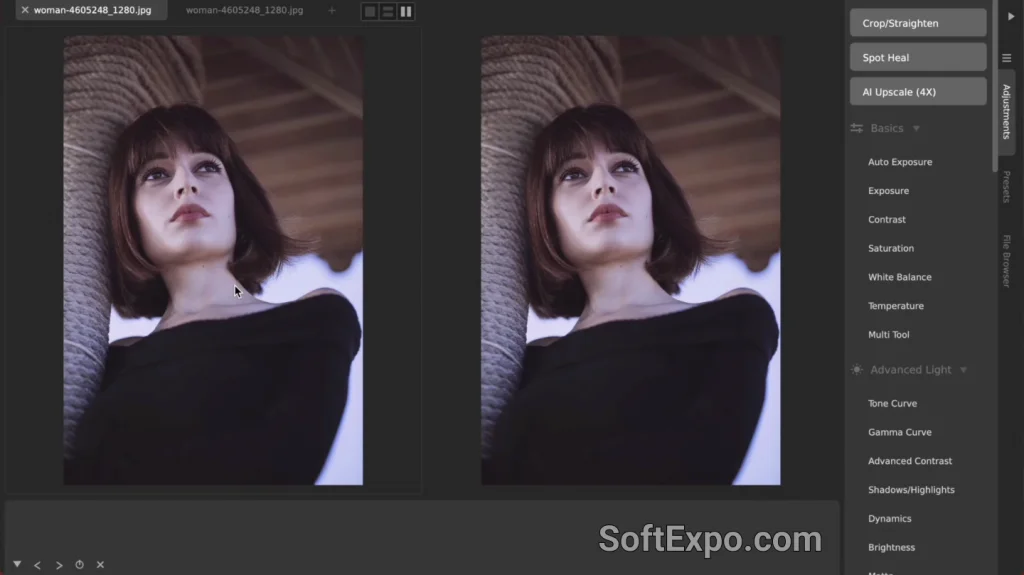Image resolution: width=1024 pixels, height=575 pixels.
Task: Collapse the Basics section
Action: coord(916,128)
